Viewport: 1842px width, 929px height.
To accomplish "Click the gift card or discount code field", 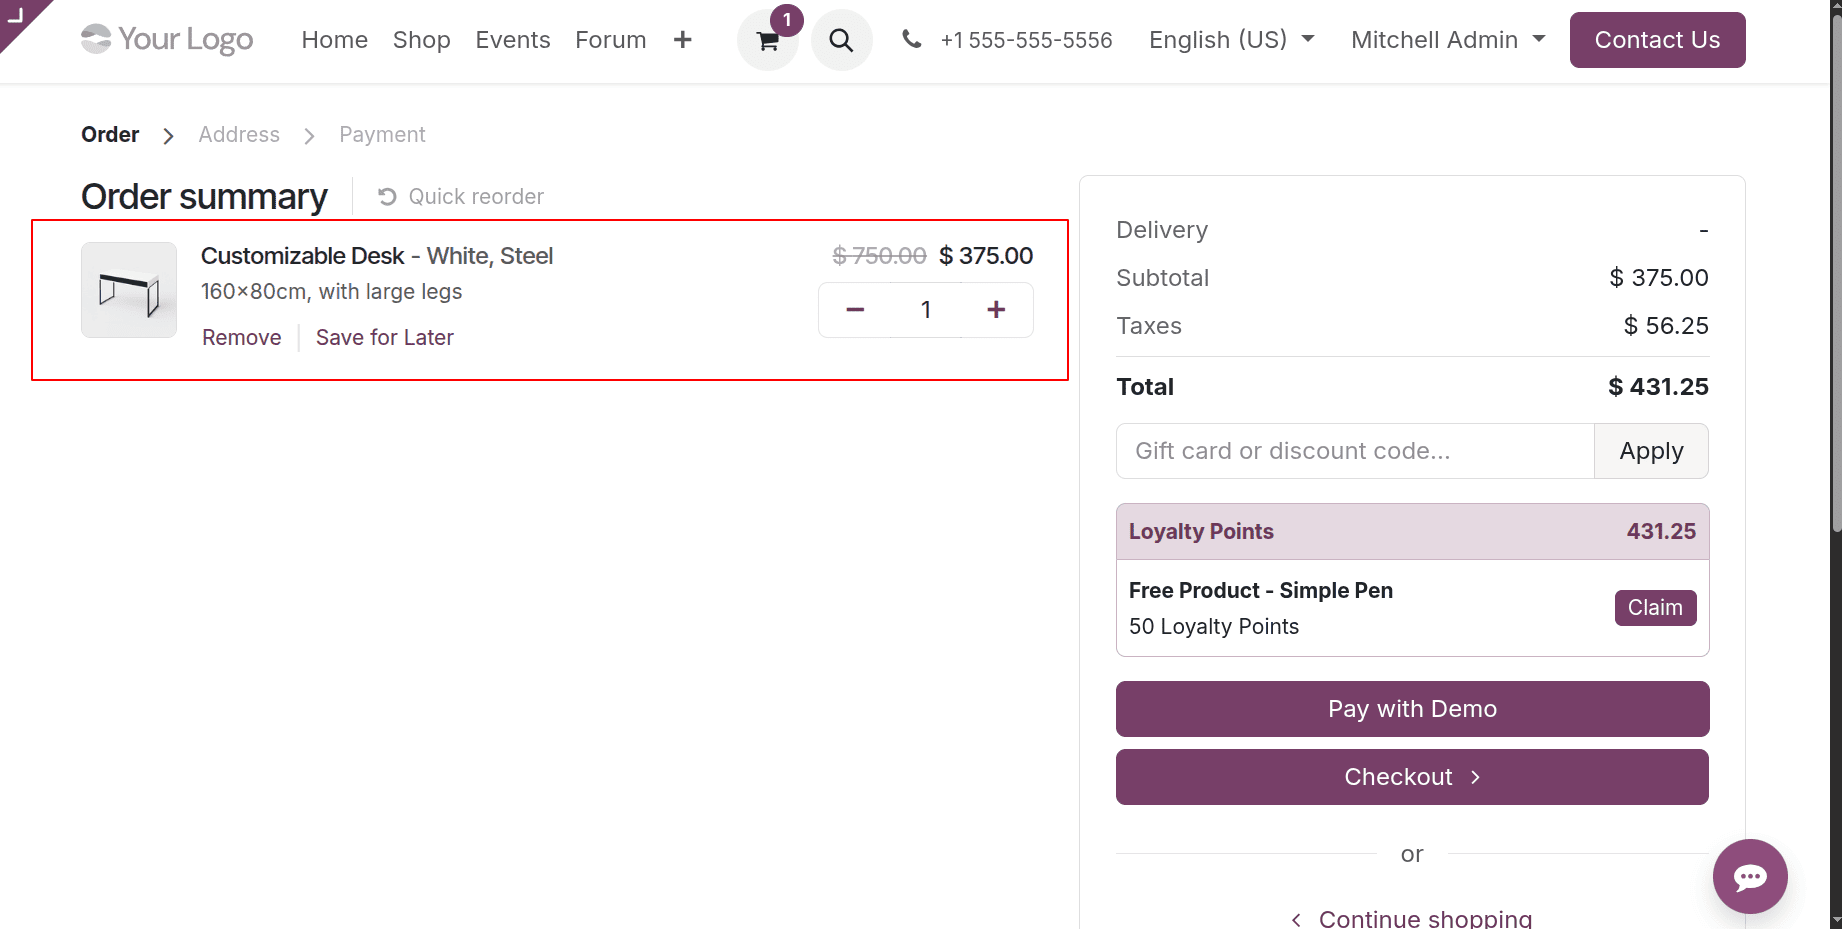I will (1355, 451).
